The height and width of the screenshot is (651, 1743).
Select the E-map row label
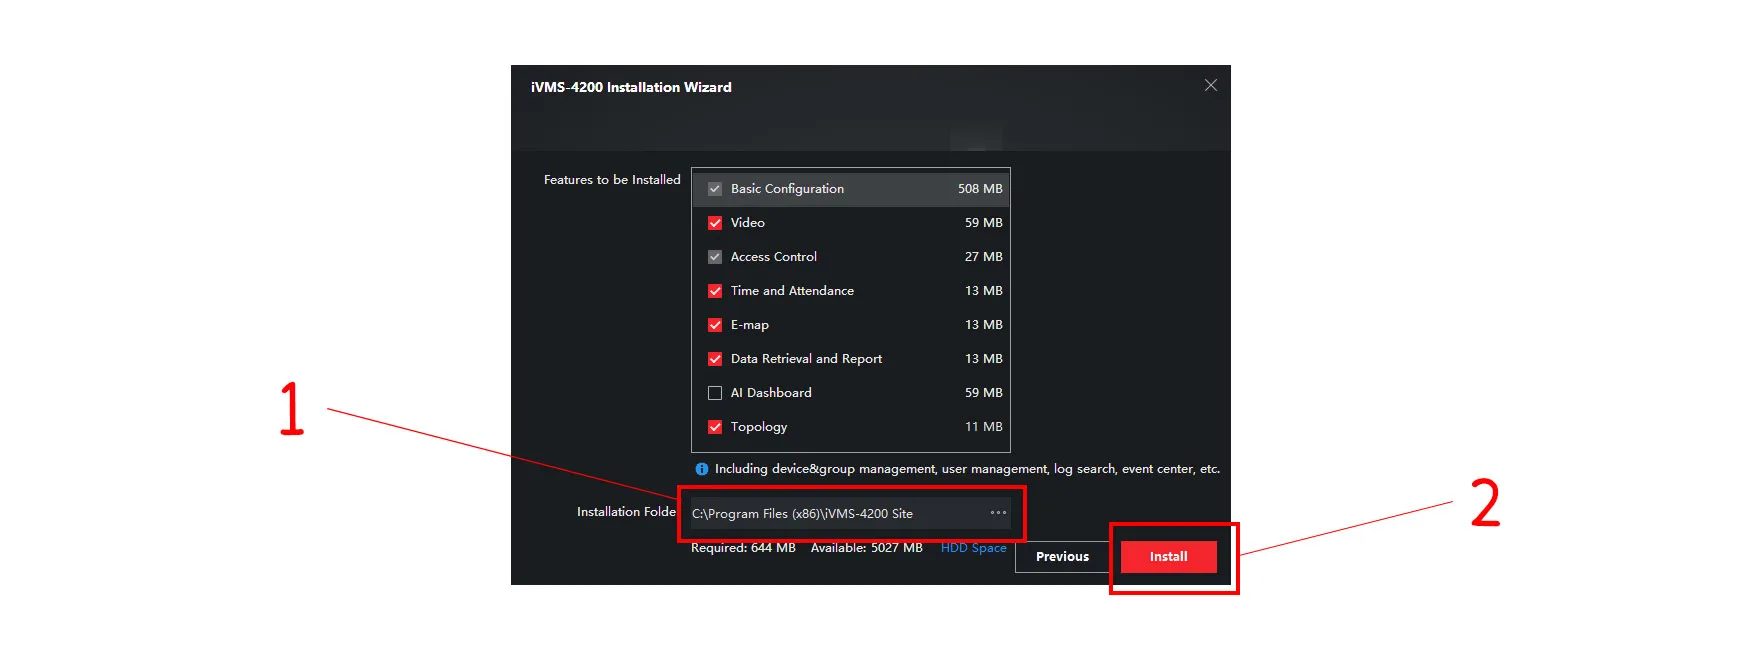[749, 325]
